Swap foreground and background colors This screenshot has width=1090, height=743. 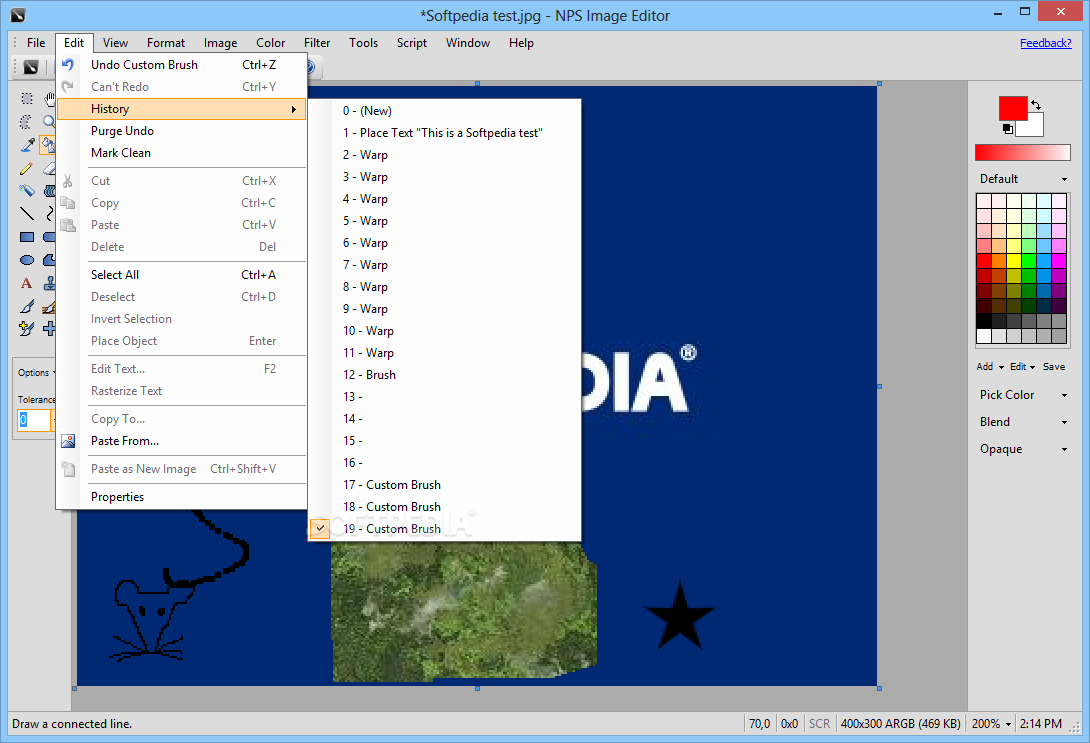pyautogui.click(x=1036, y=104)
